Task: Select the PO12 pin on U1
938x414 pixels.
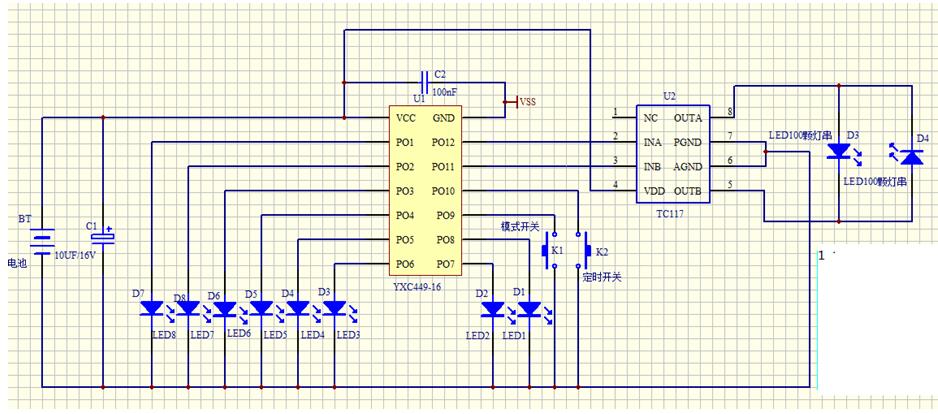Action: point(443,142)
